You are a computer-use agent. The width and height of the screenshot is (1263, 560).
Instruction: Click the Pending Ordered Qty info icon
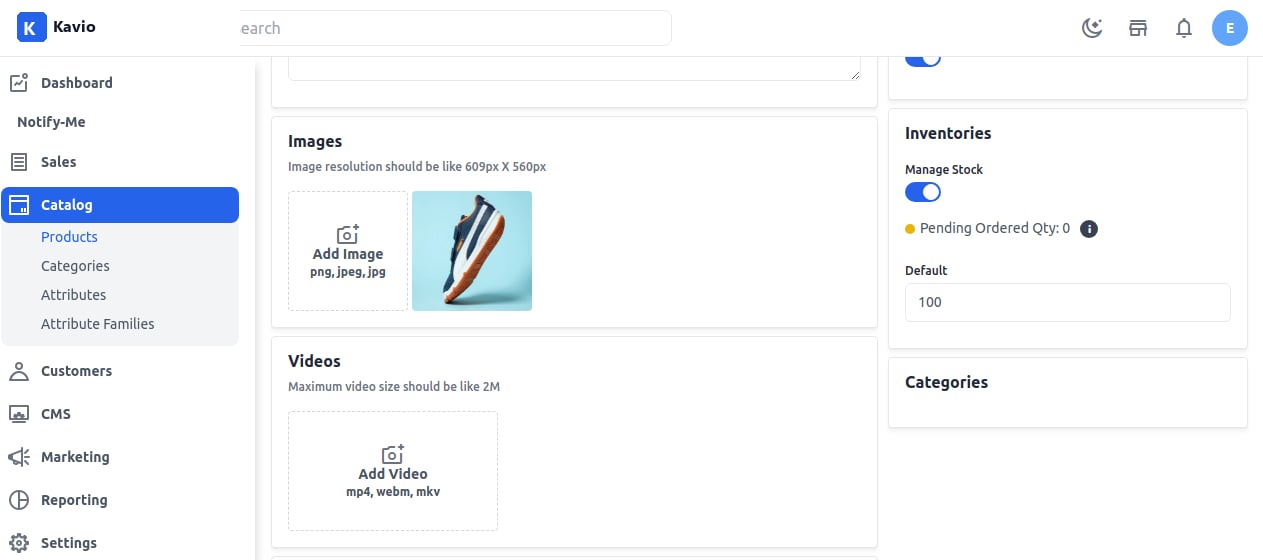[1090, 229]
